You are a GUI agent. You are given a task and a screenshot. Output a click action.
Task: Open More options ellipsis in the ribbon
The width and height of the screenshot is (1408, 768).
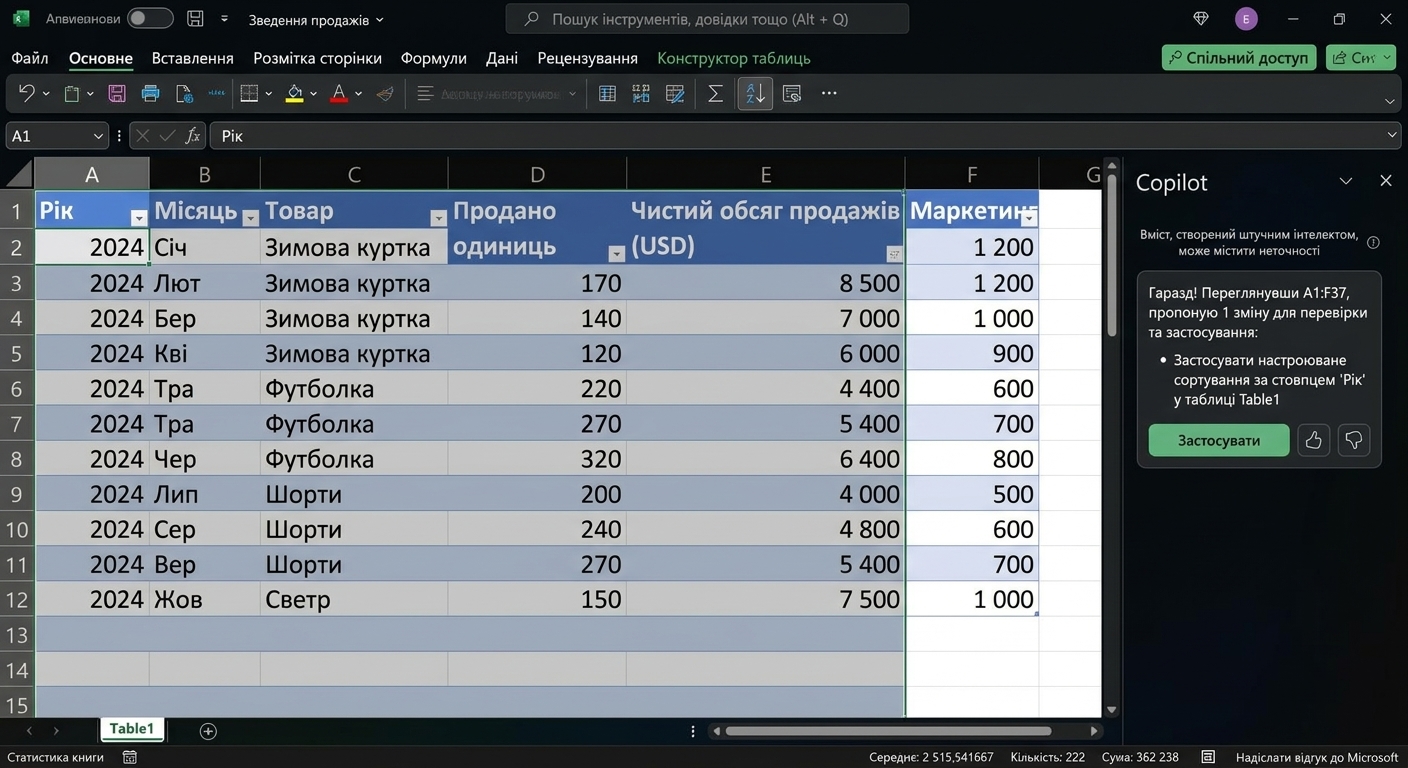point(829,93)
